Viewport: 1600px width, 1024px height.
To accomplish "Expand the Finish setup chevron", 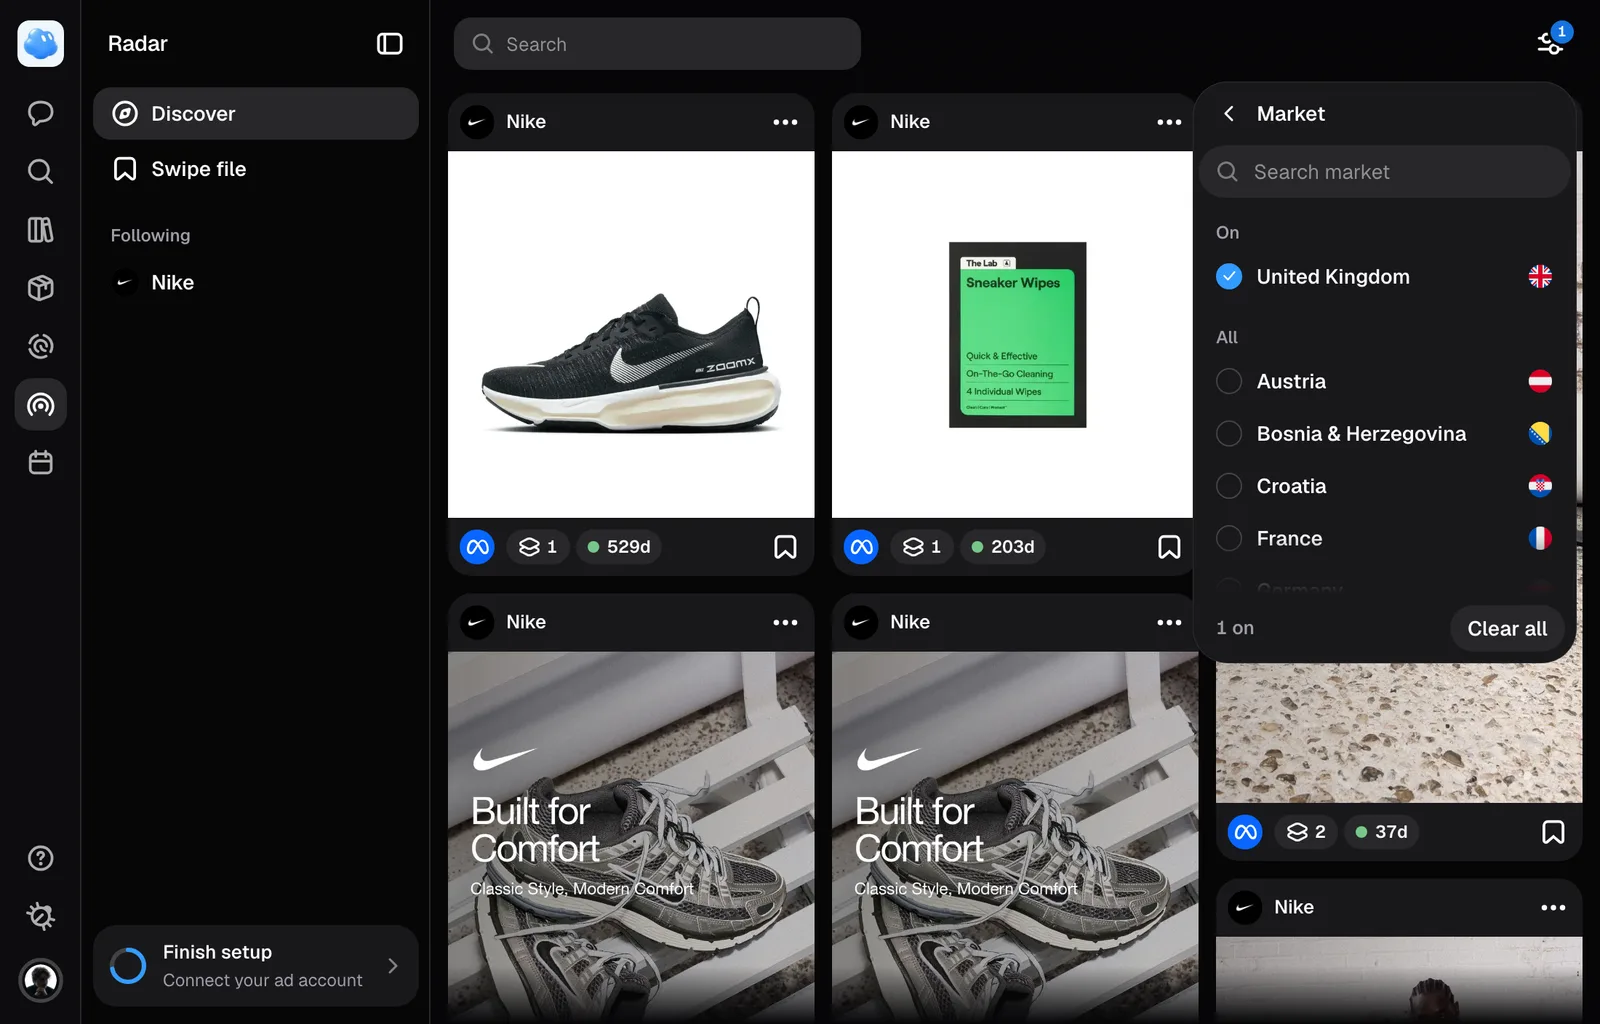I will (392, 965).
